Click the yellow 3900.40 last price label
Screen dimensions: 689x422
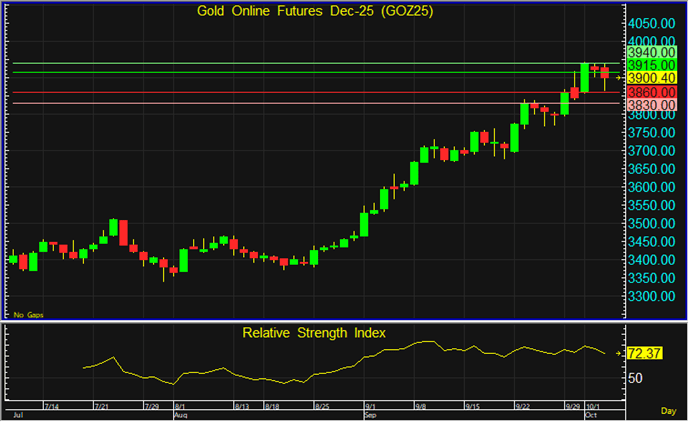tap(653, 78)
